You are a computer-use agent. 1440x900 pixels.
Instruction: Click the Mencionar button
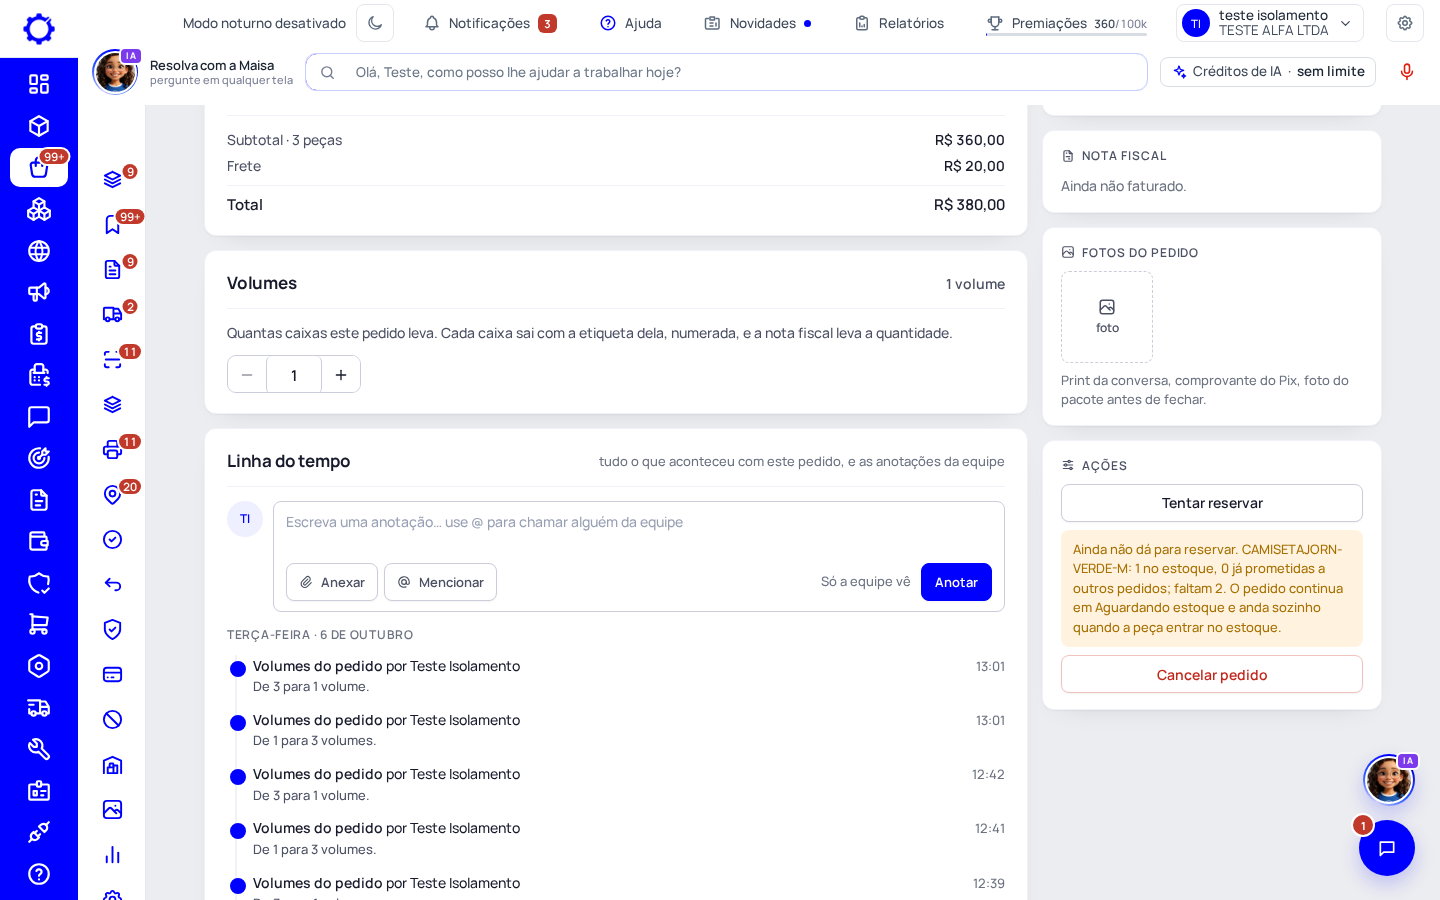tap(441, 582)
